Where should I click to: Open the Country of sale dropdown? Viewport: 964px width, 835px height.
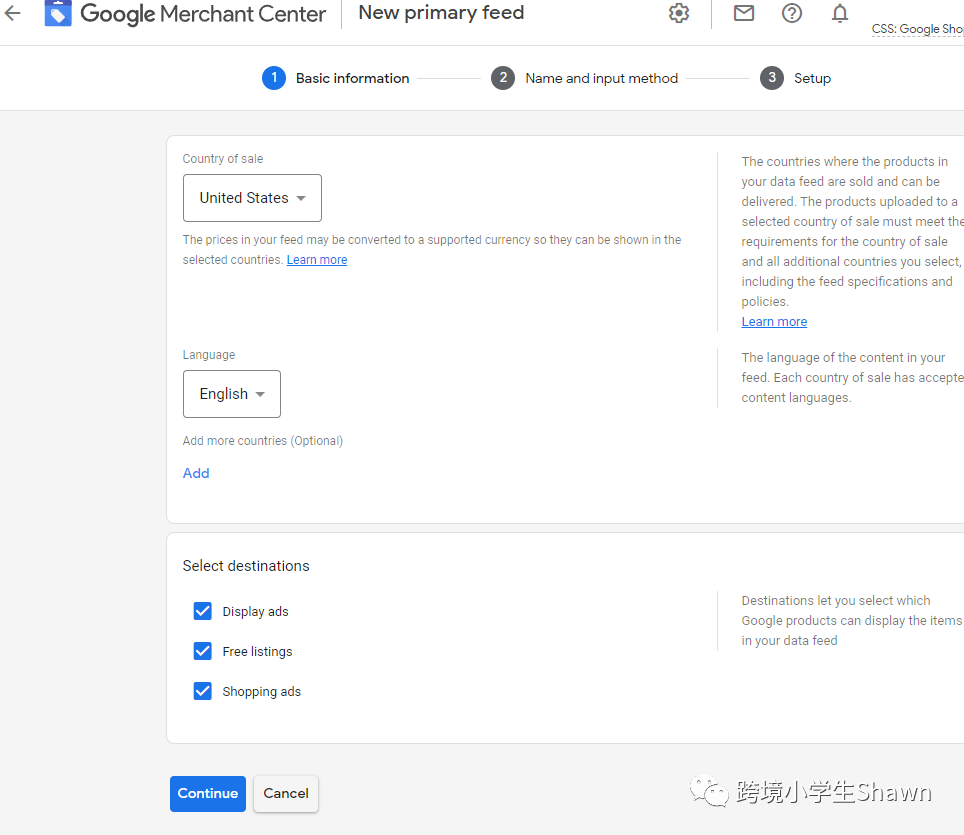click(x=252, y=198)
